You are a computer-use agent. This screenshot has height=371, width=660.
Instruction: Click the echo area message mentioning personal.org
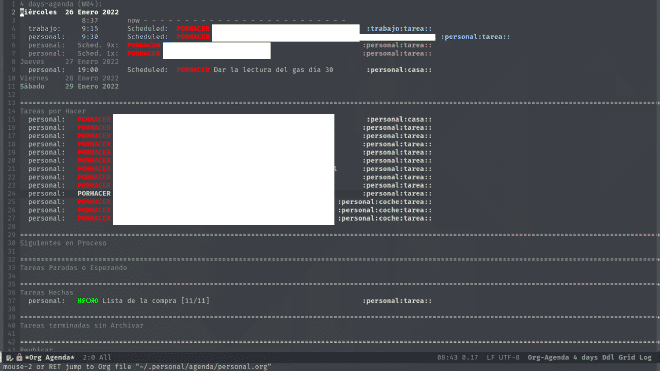[x=137, y=367]
